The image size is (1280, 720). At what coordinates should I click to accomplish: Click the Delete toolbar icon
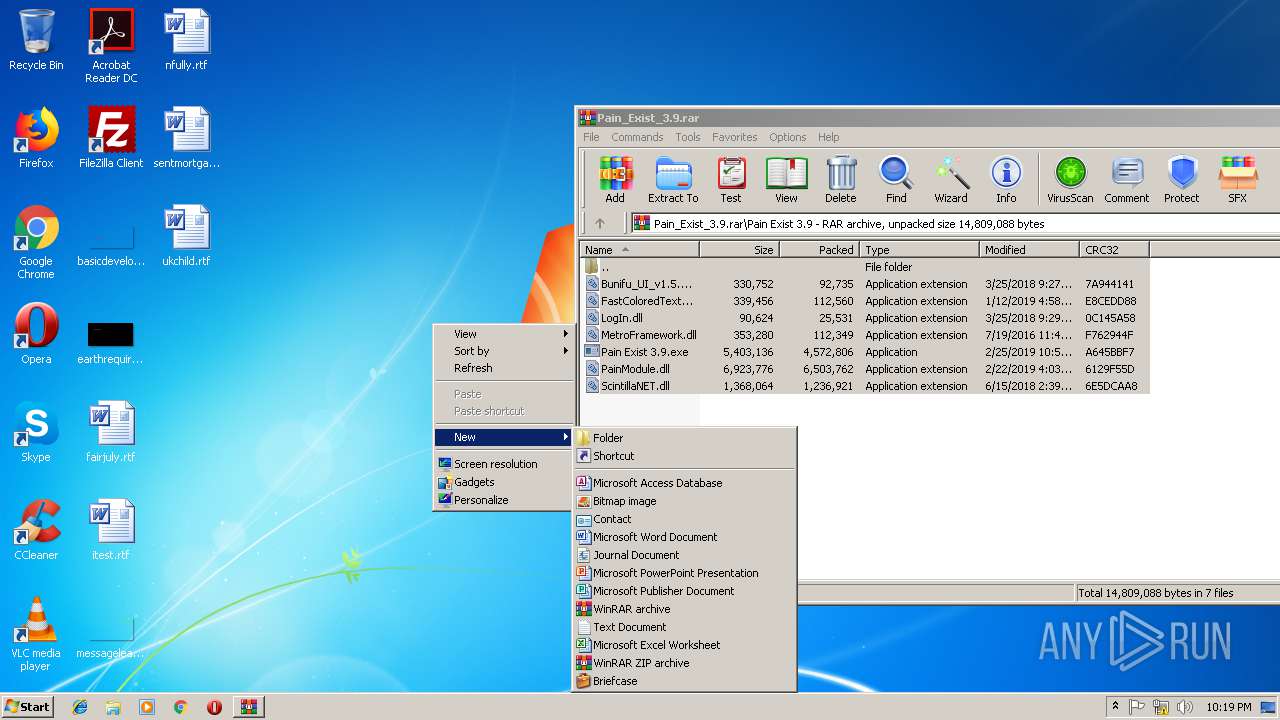coord(841,180)
